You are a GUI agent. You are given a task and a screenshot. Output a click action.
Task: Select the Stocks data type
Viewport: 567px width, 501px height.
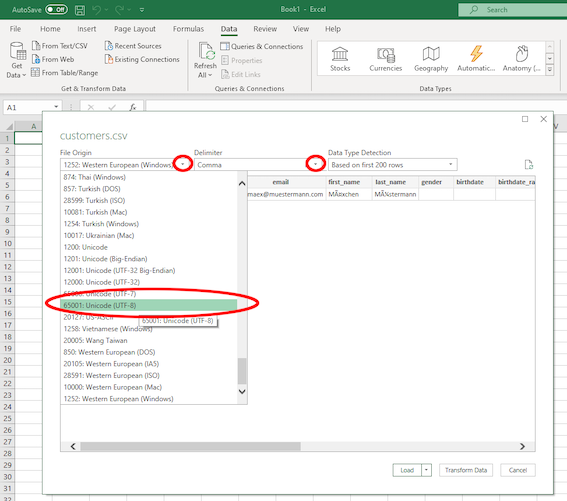coord(340,59)
